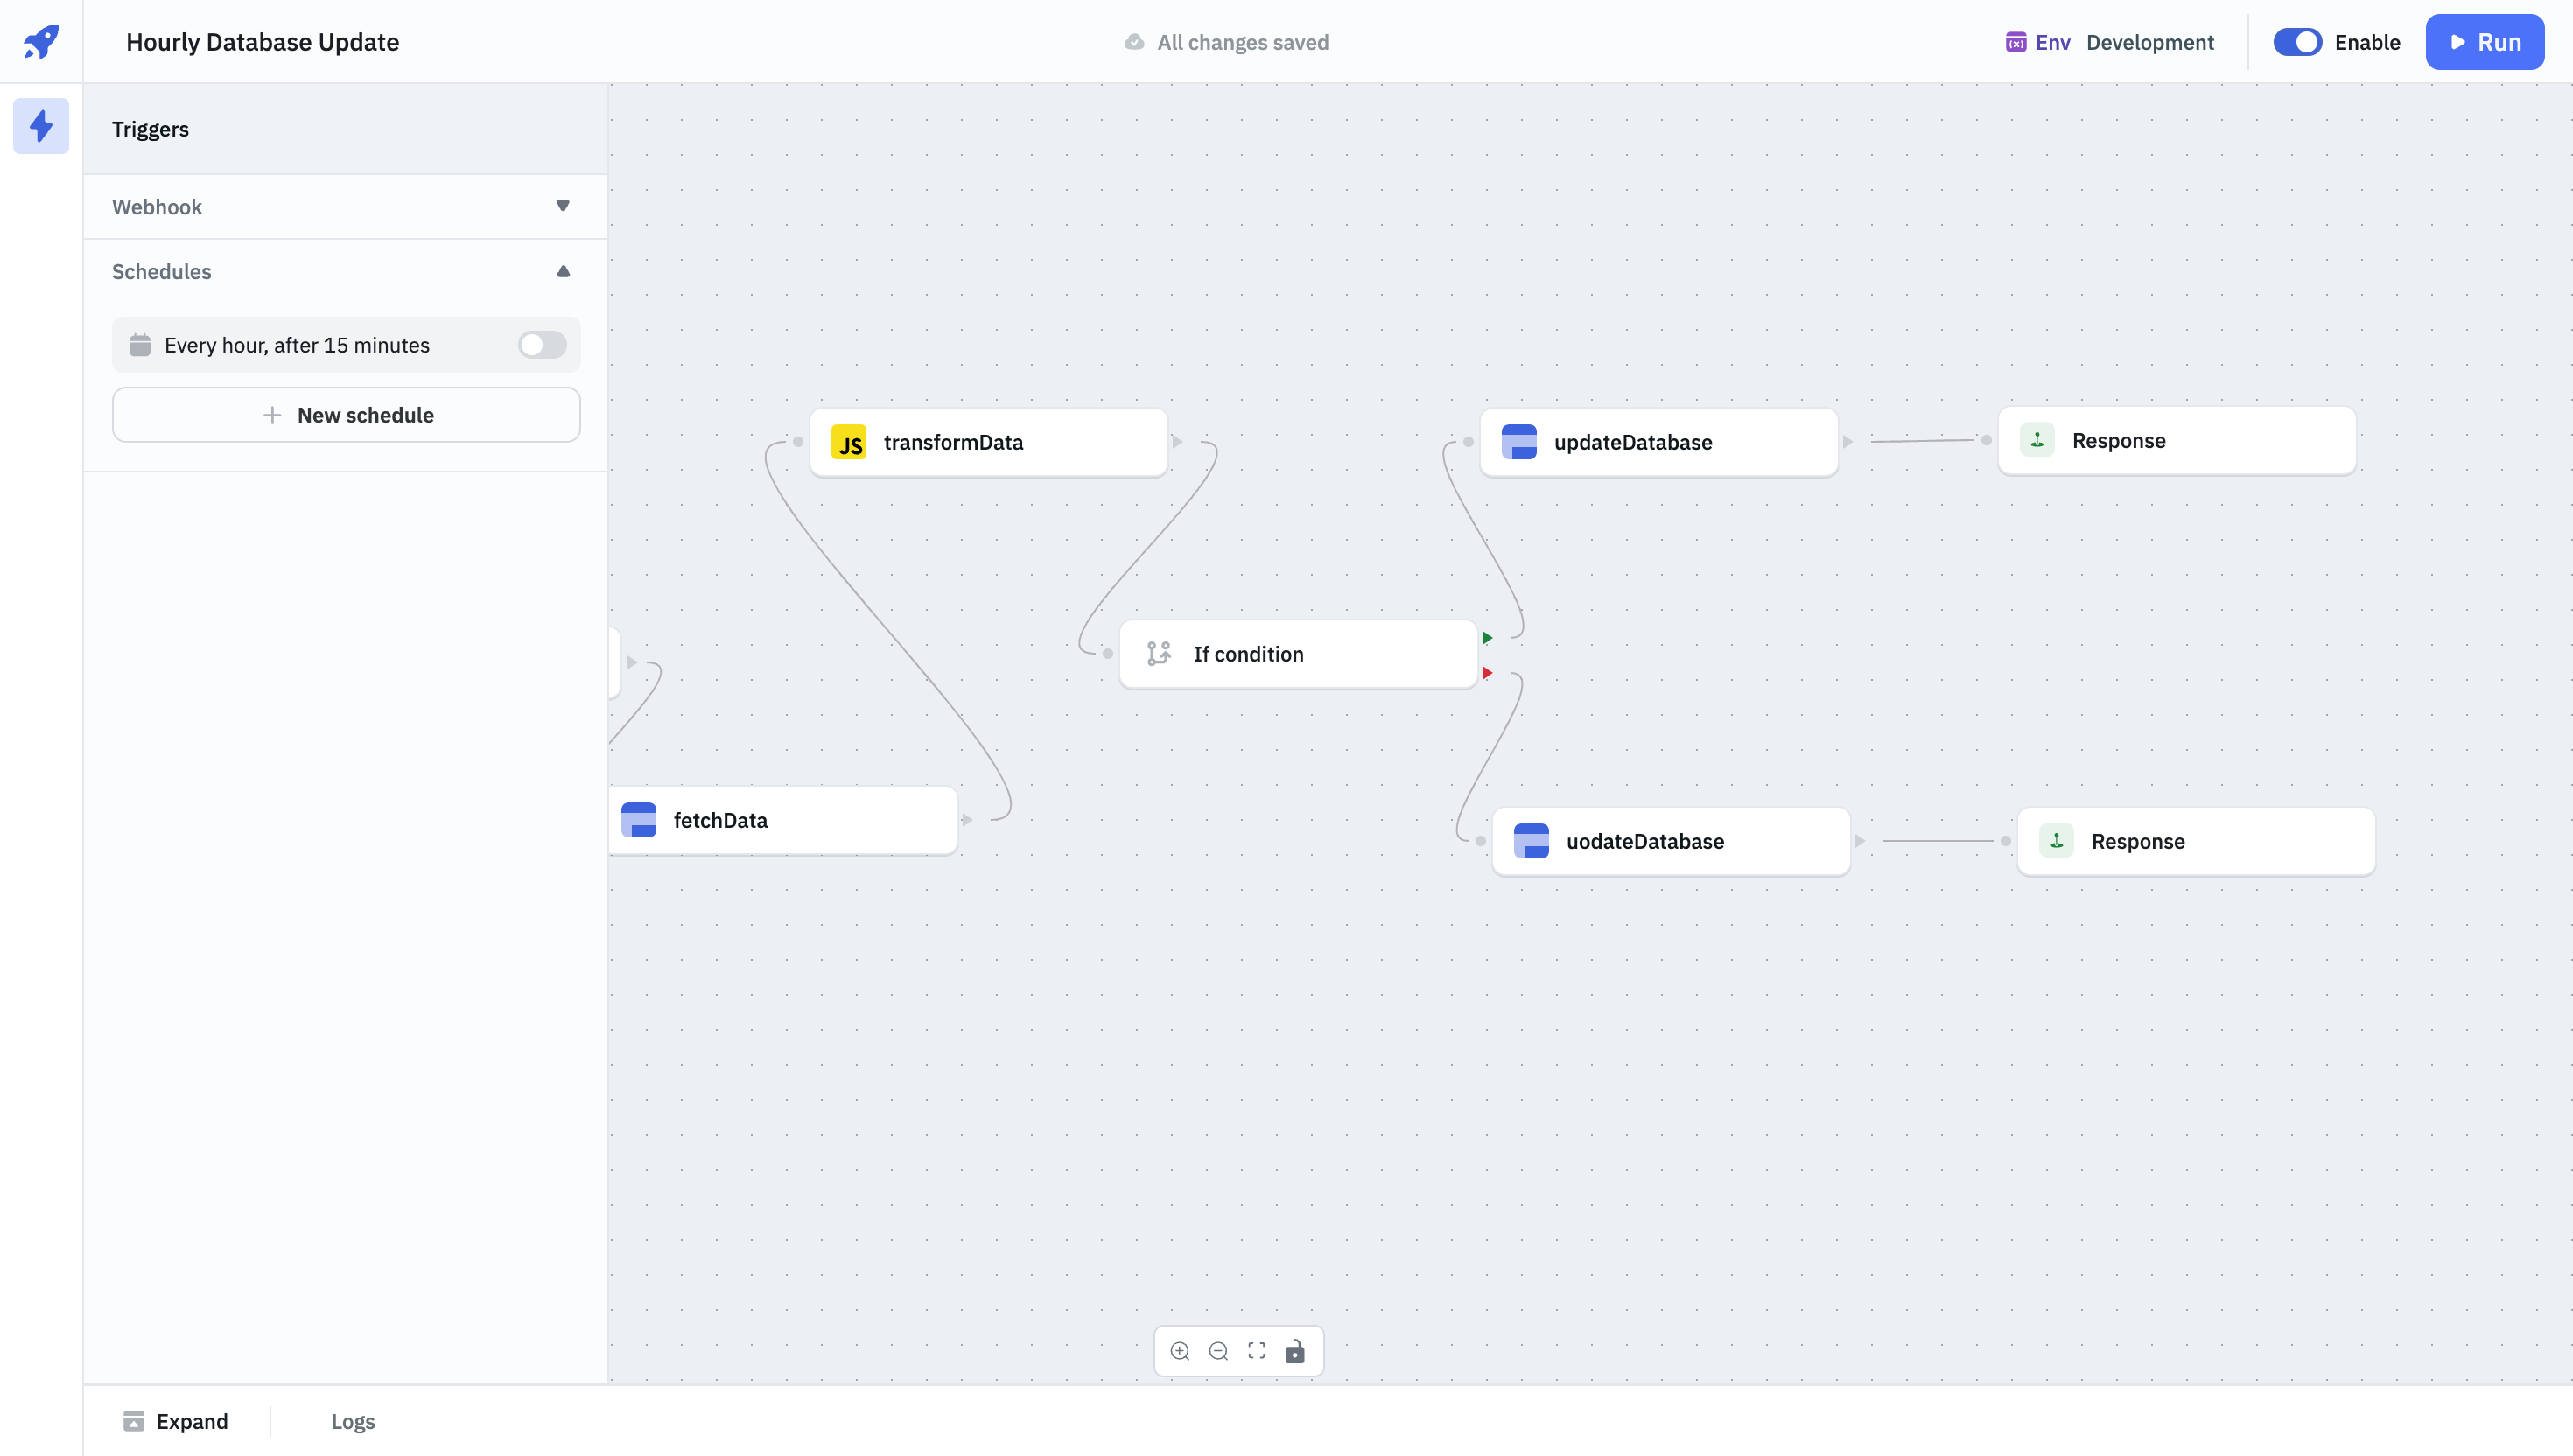The height and width of the screenshot is (1456, 2573).
Task: Click Expand in the bottom panel
Action: point(176,1421)
